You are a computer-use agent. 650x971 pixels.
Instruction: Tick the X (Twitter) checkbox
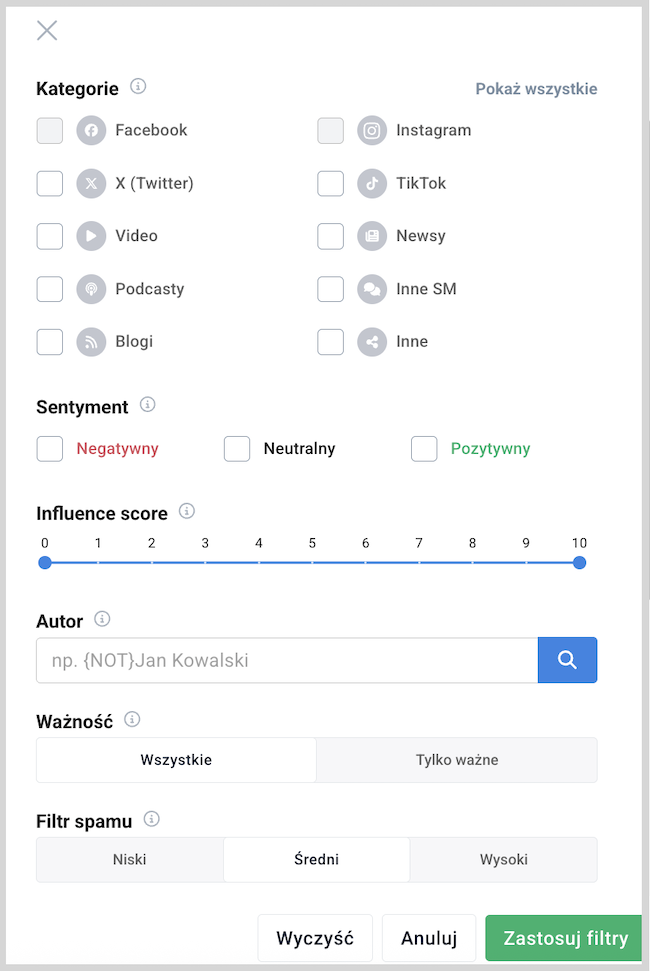50,183
